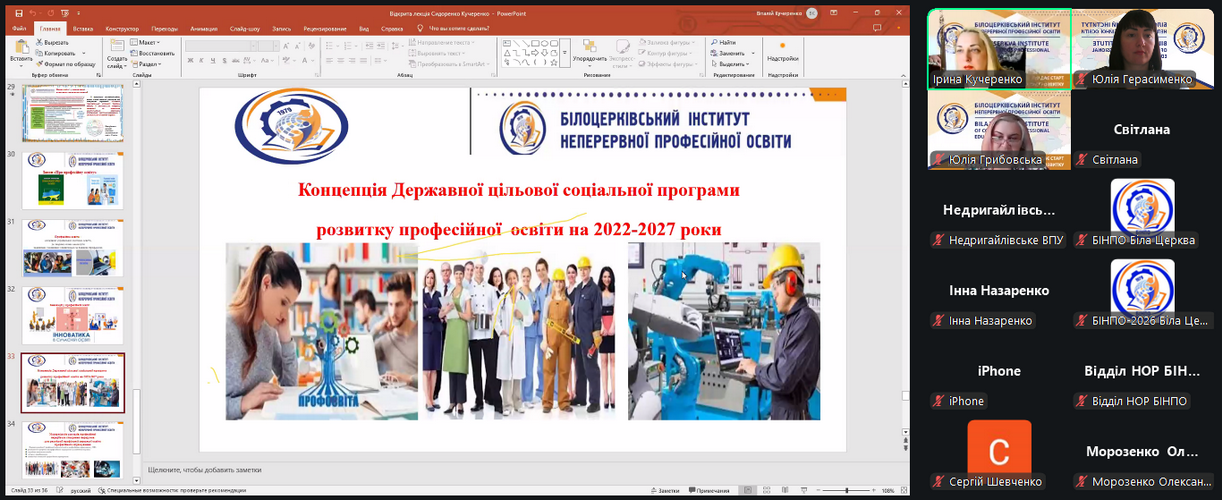Click Format Painter (Формат по образцу)

66,63
